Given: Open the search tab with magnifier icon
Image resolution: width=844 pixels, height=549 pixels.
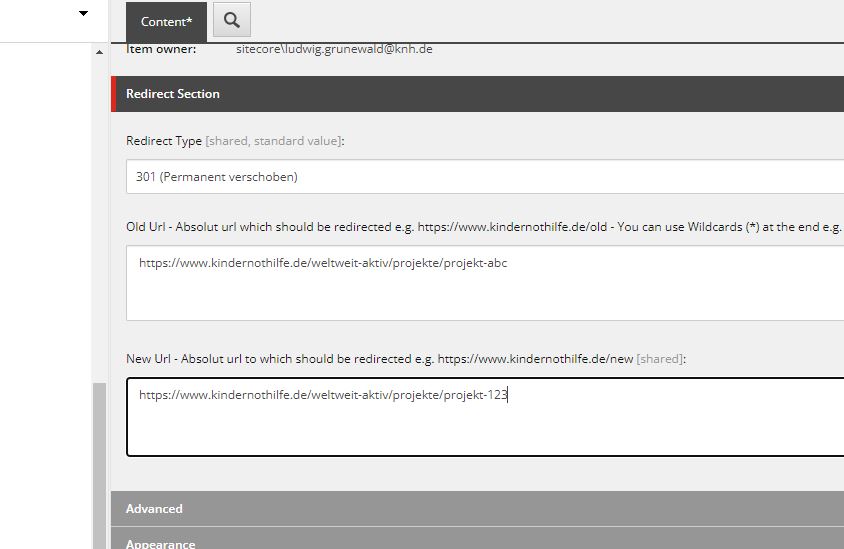Looking at the screenshot, I should [x=232, y=20].
